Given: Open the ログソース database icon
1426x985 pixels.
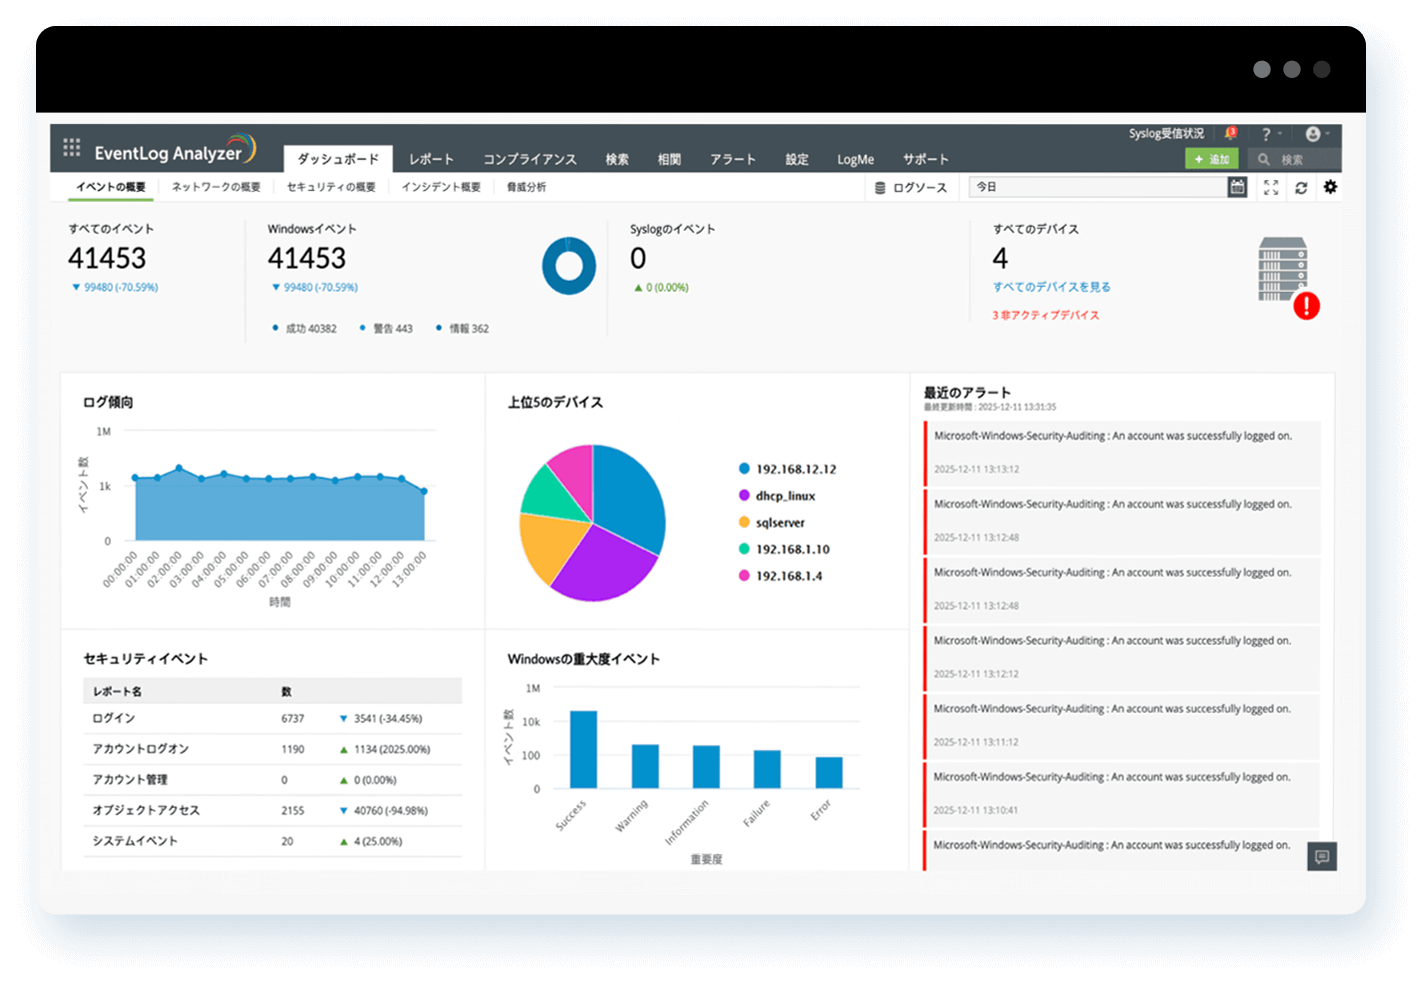Looking at the screenshot, I should tap(879, 187).
